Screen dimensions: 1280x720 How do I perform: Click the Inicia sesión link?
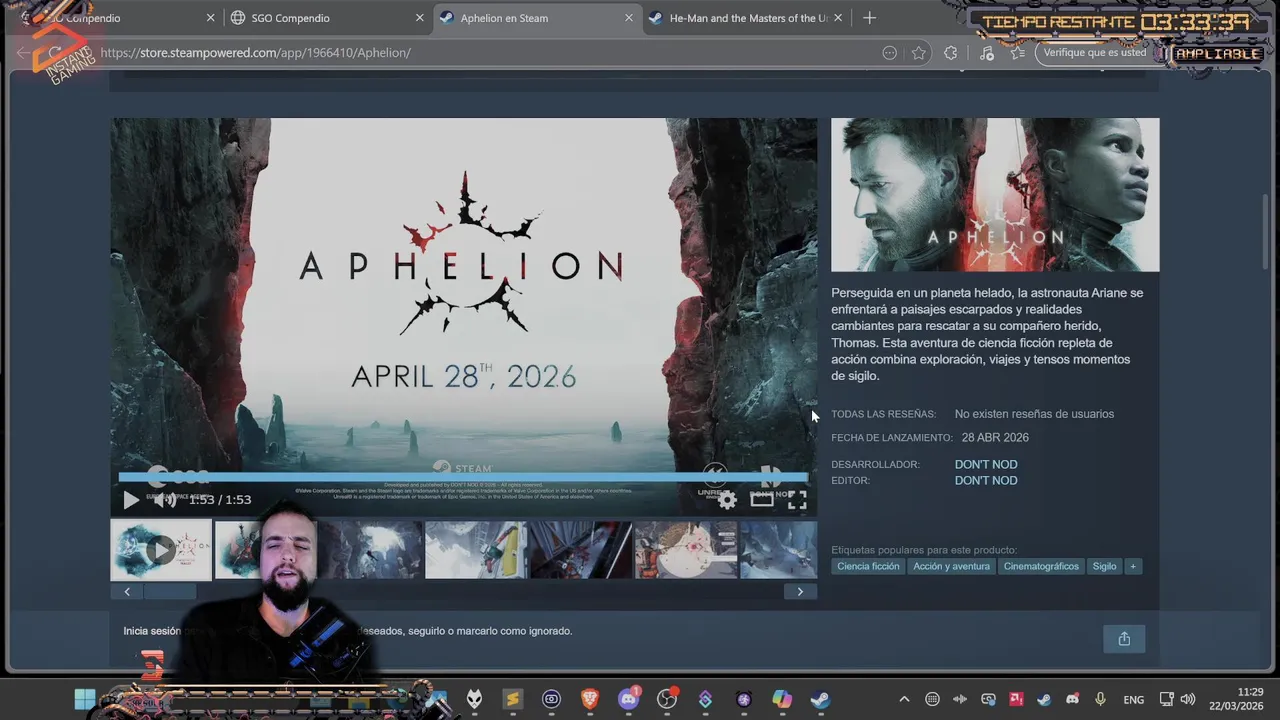point(152,631)
